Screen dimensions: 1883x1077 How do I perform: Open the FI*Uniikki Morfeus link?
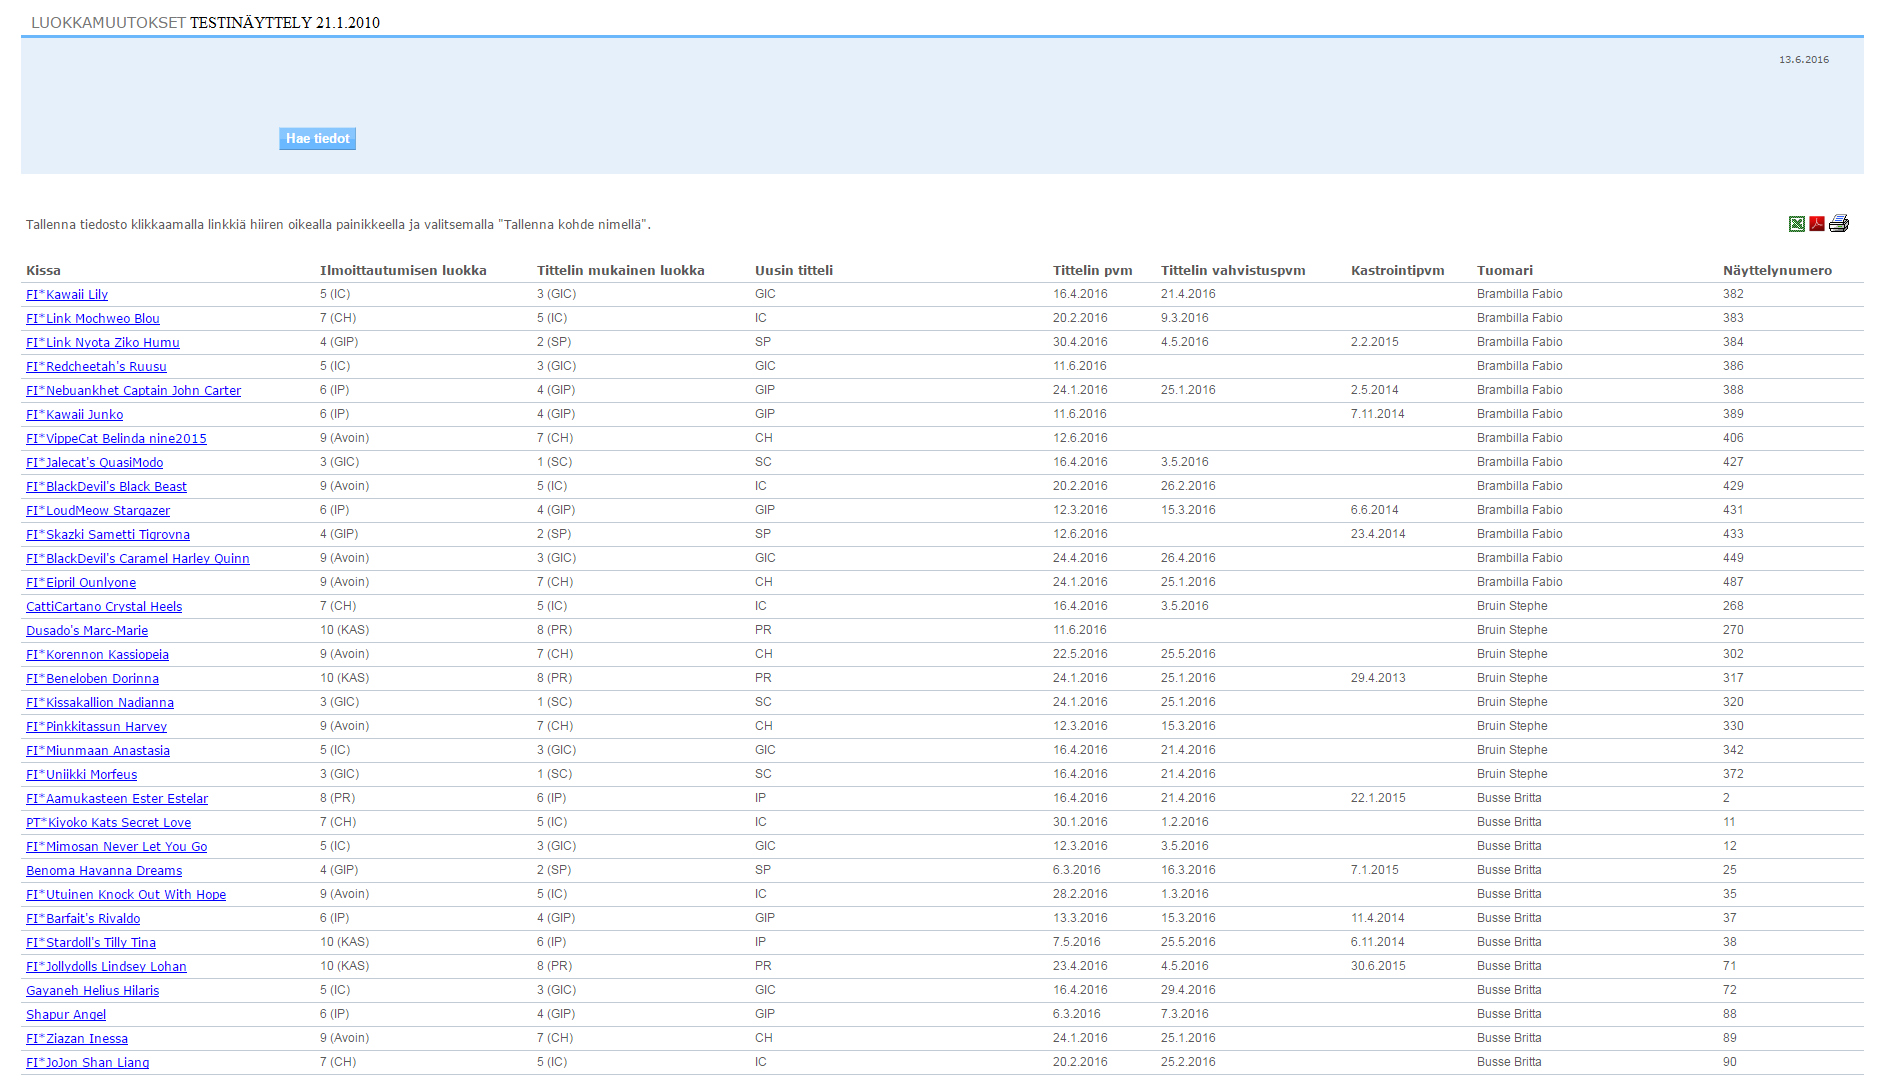coord(81,775)
